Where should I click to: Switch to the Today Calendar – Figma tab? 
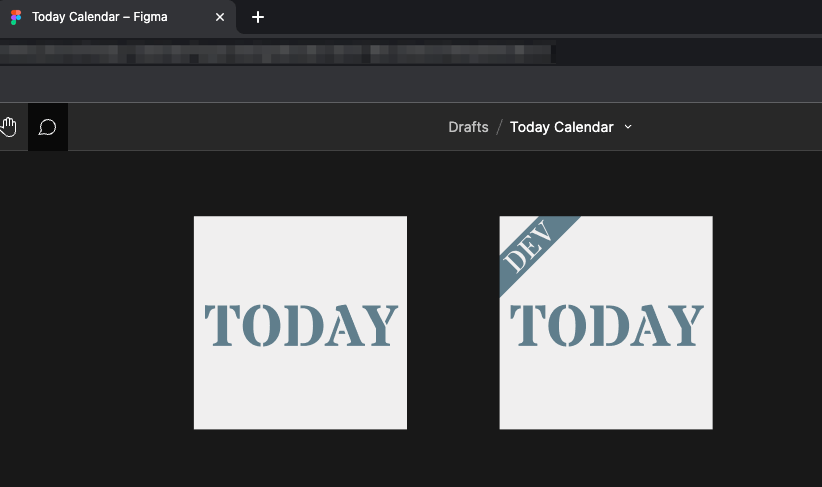[117, 17]
